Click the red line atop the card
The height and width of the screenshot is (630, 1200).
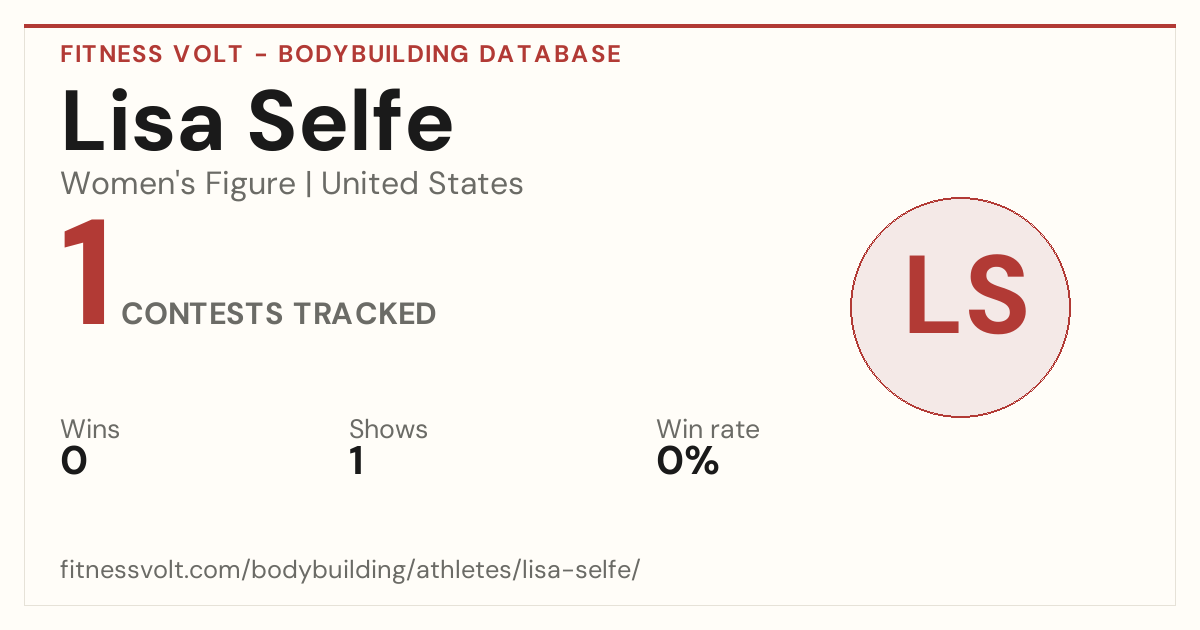pos(600,26)
